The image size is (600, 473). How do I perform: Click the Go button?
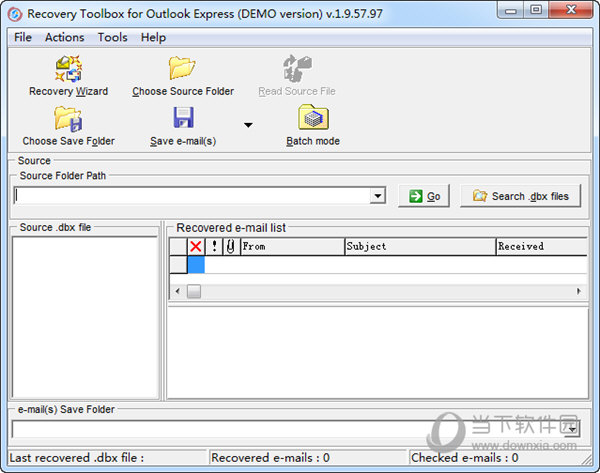point(424,196)
